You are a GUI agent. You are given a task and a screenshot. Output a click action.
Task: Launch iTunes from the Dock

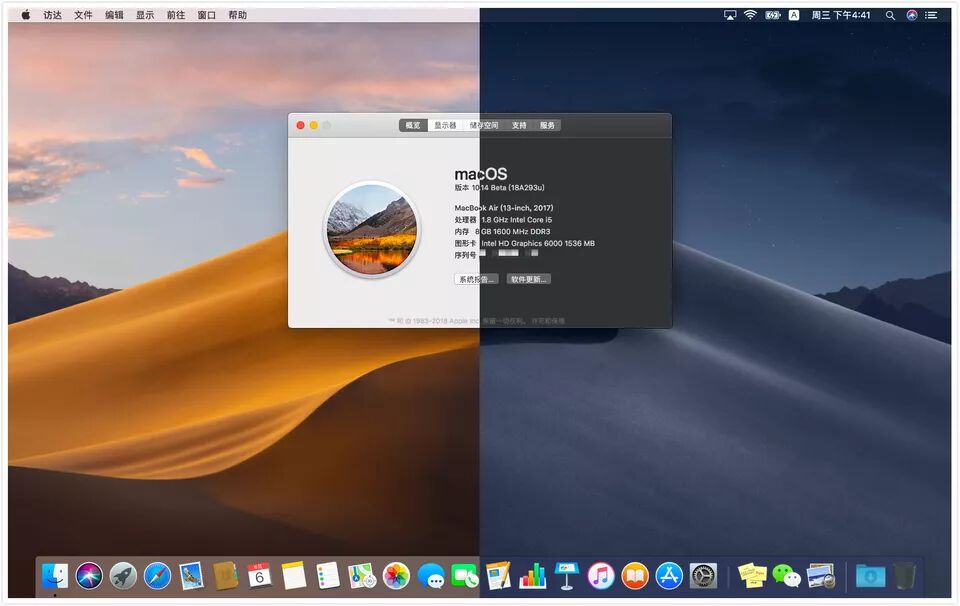pos(601,576)
